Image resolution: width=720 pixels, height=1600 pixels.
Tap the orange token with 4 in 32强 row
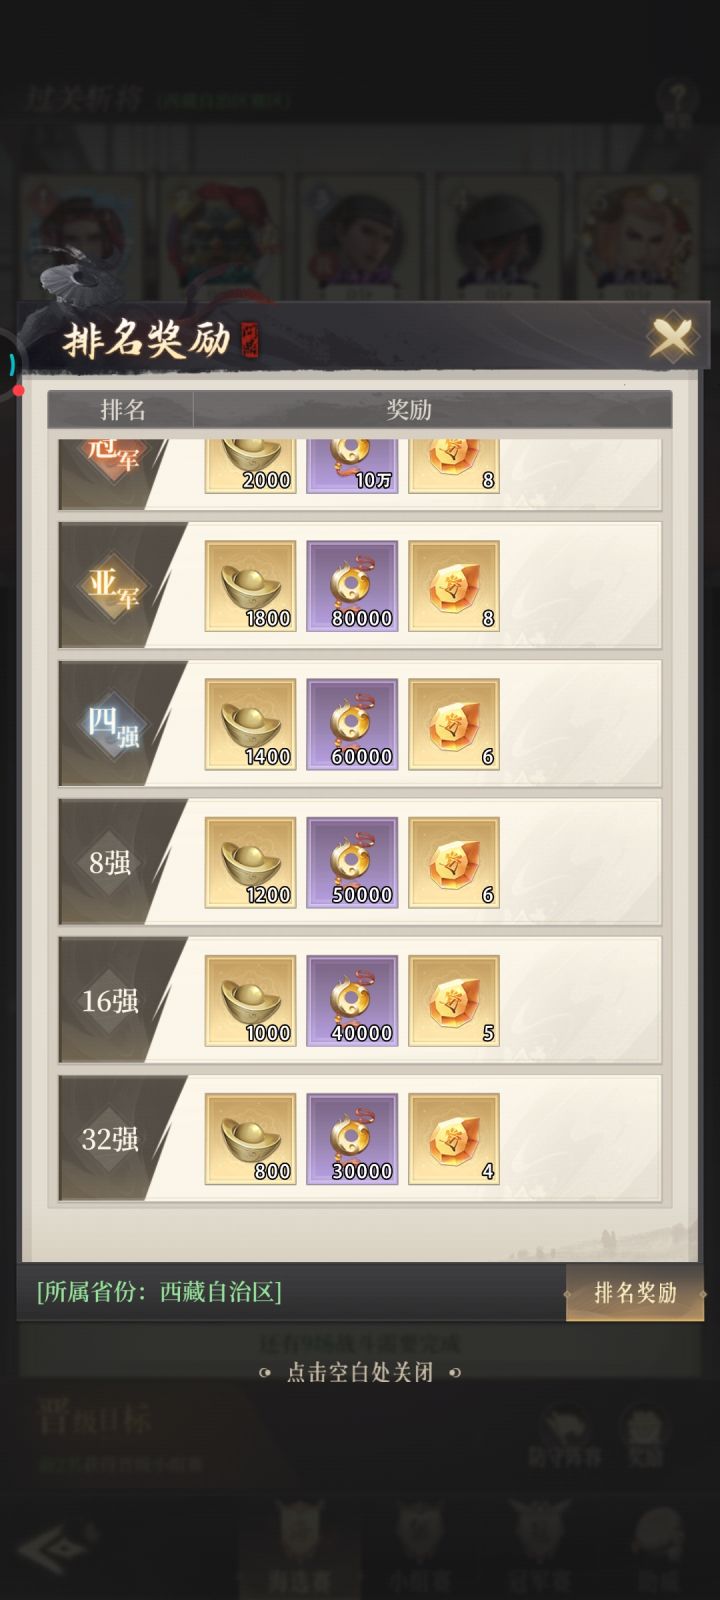pos(454,1138)
